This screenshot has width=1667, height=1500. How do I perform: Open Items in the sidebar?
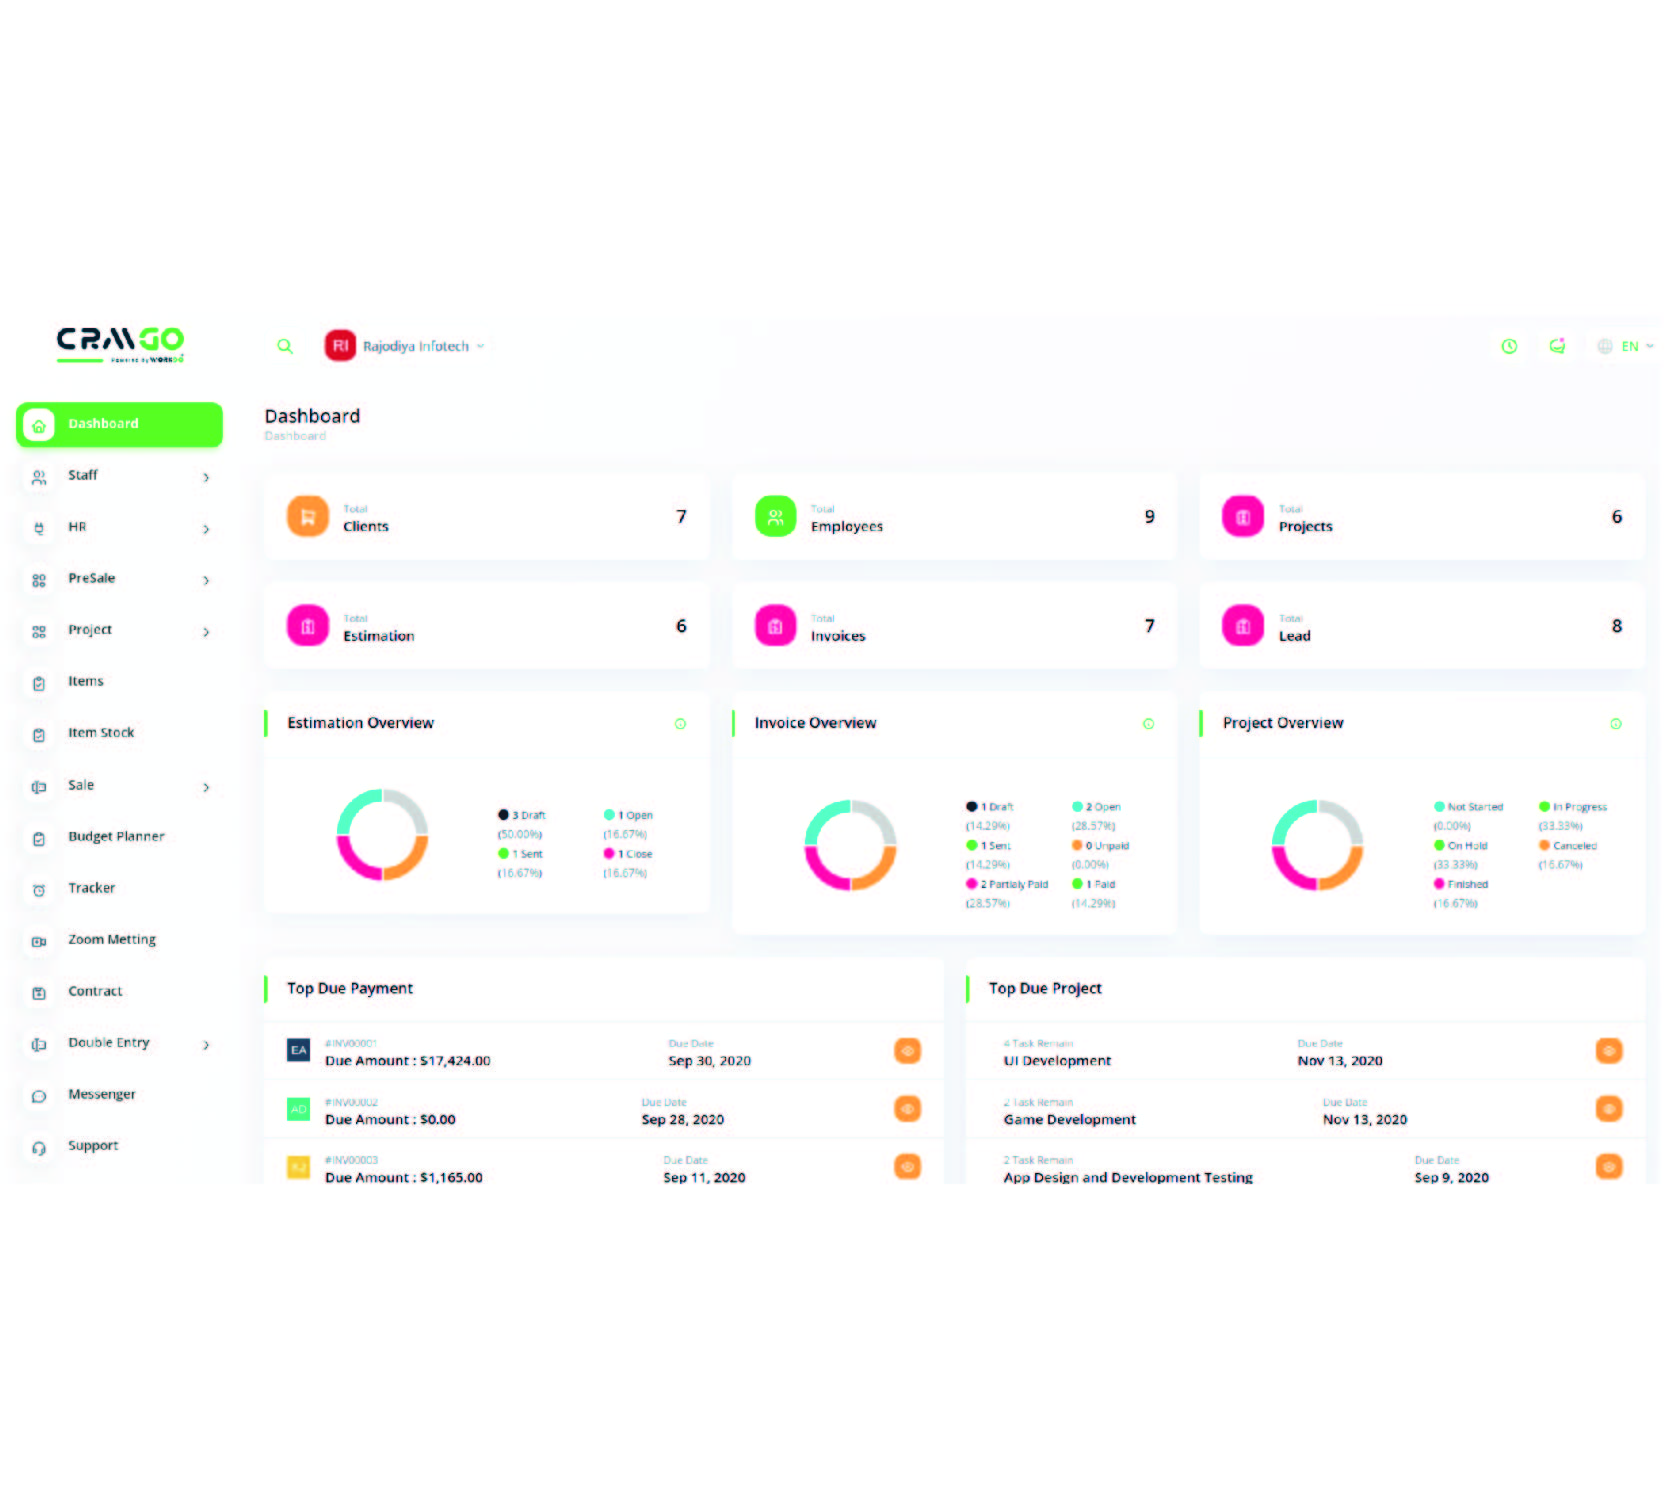[x=86, y=681]
